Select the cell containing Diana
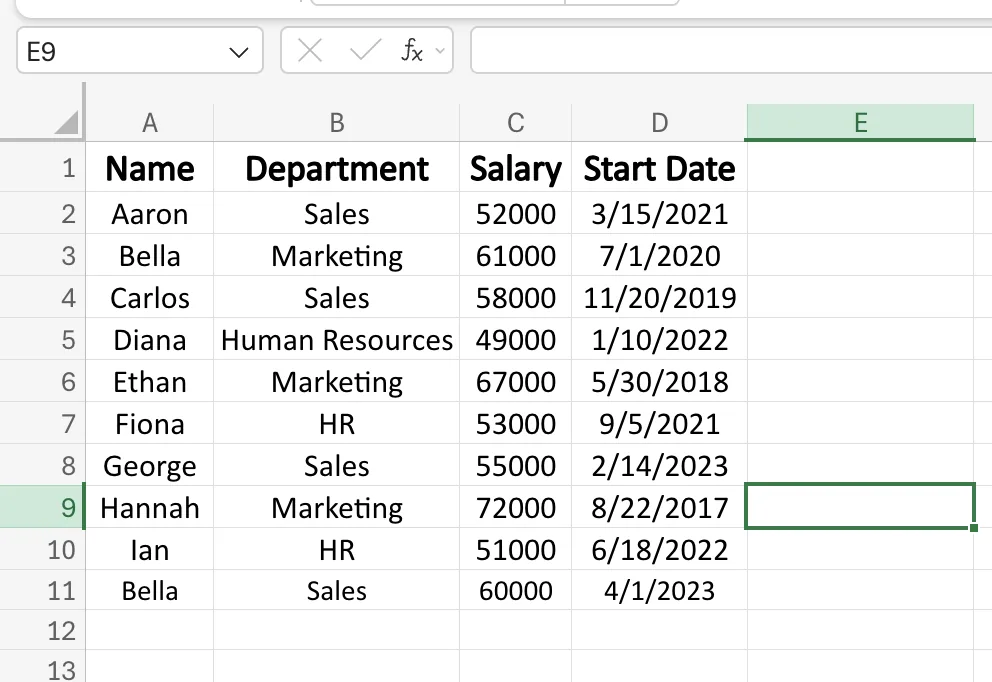Screen dimensions: 992x682 pyautogui.click(x=150, y=340)
